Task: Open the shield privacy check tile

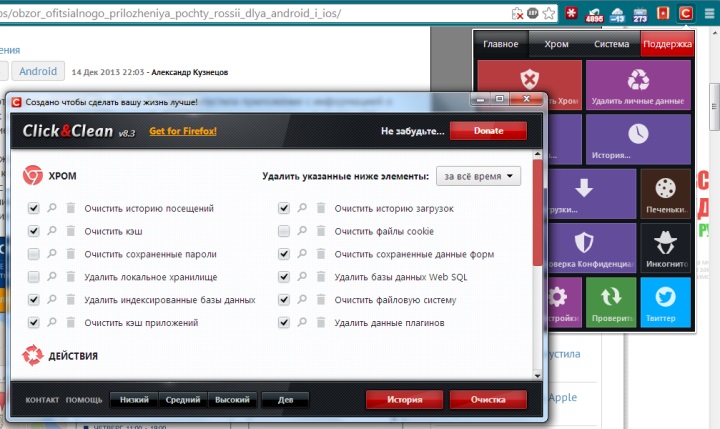Action: tap(592, 248)
